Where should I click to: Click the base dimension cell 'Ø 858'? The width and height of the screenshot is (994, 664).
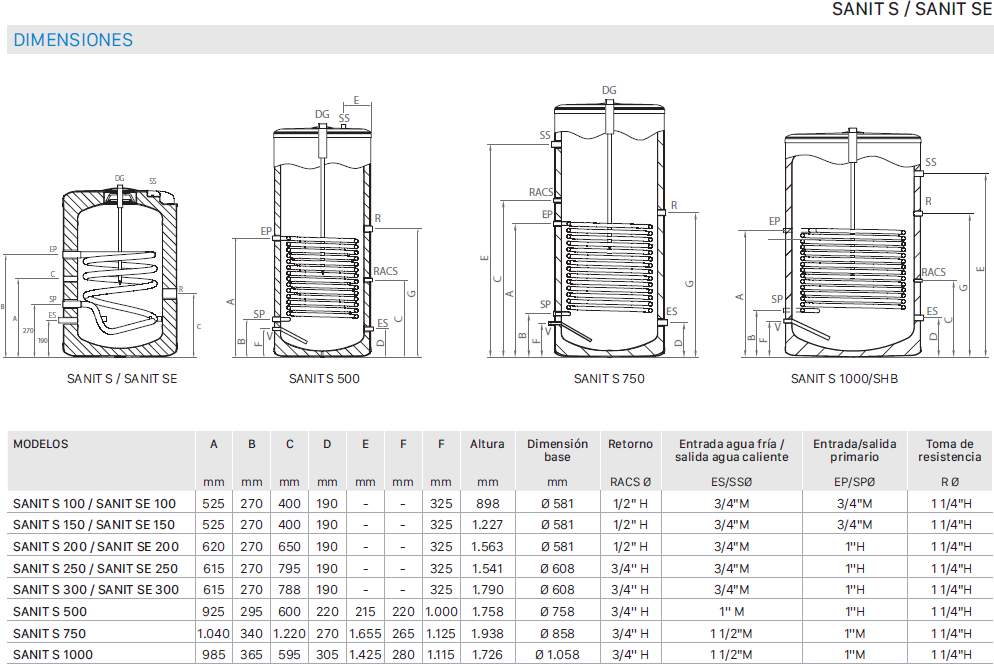click(557, 634)
